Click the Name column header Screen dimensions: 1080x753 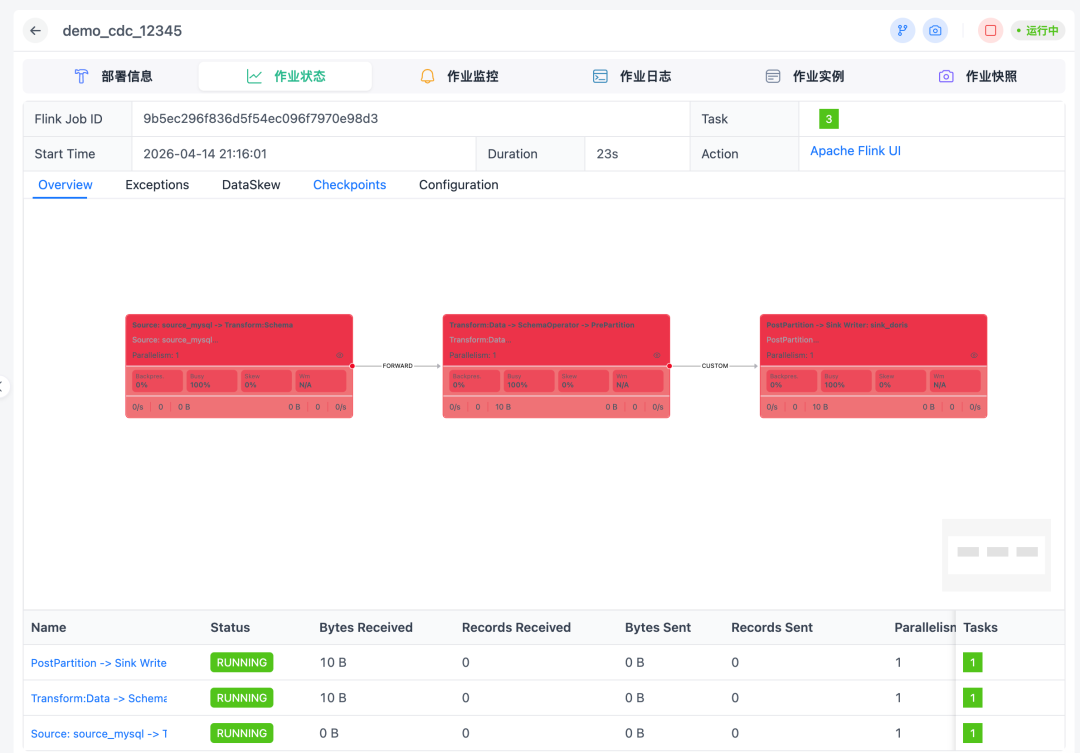48,628
